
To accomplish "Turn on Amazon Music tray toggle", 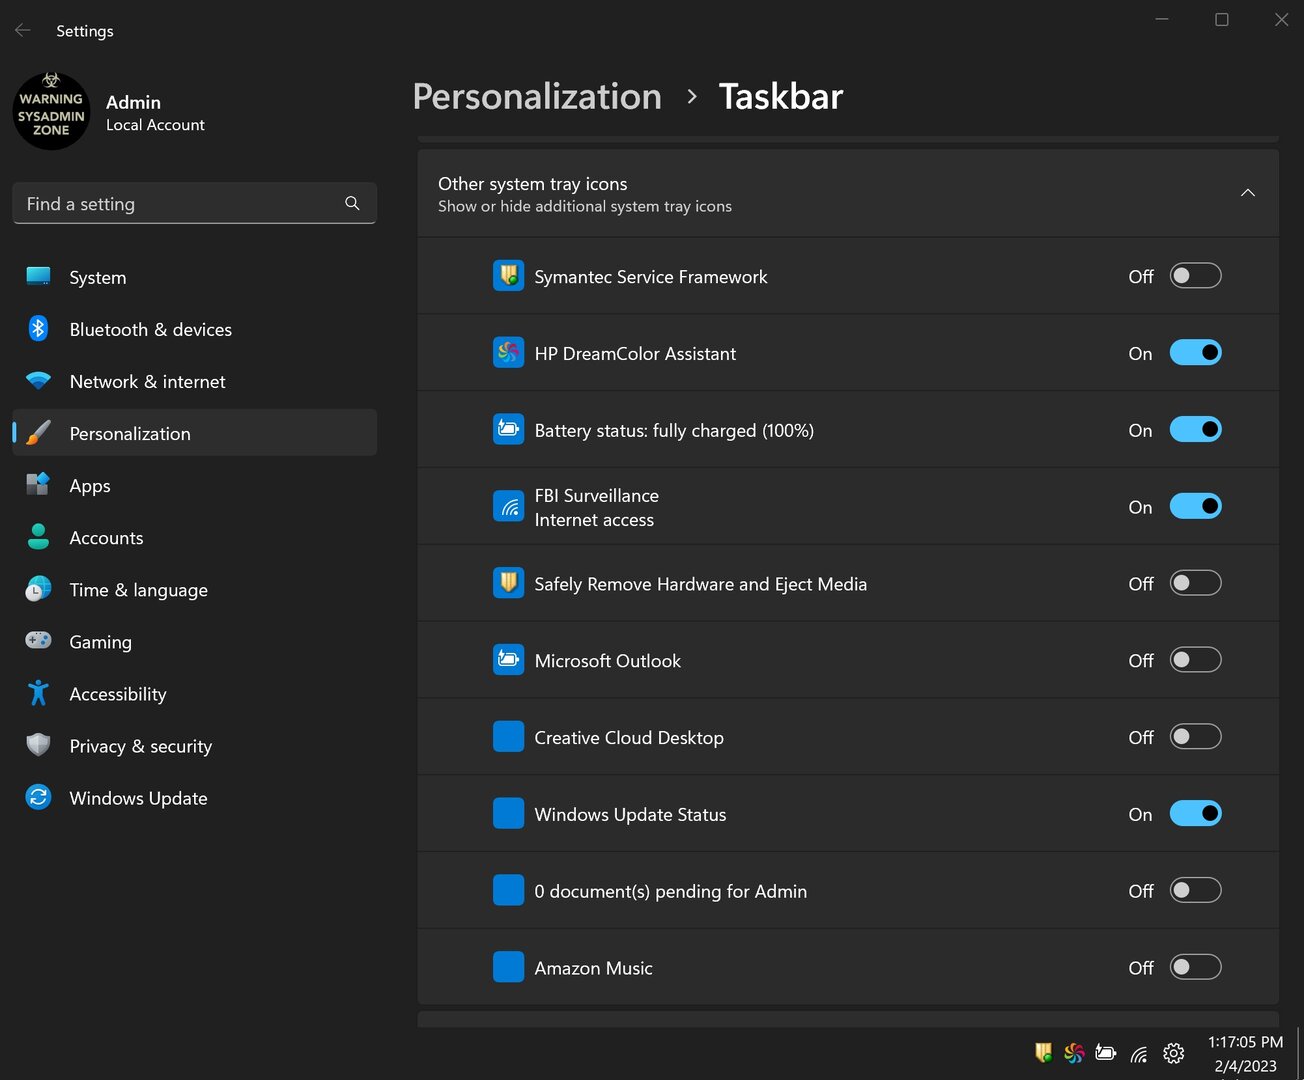I will click(1196, 967).
